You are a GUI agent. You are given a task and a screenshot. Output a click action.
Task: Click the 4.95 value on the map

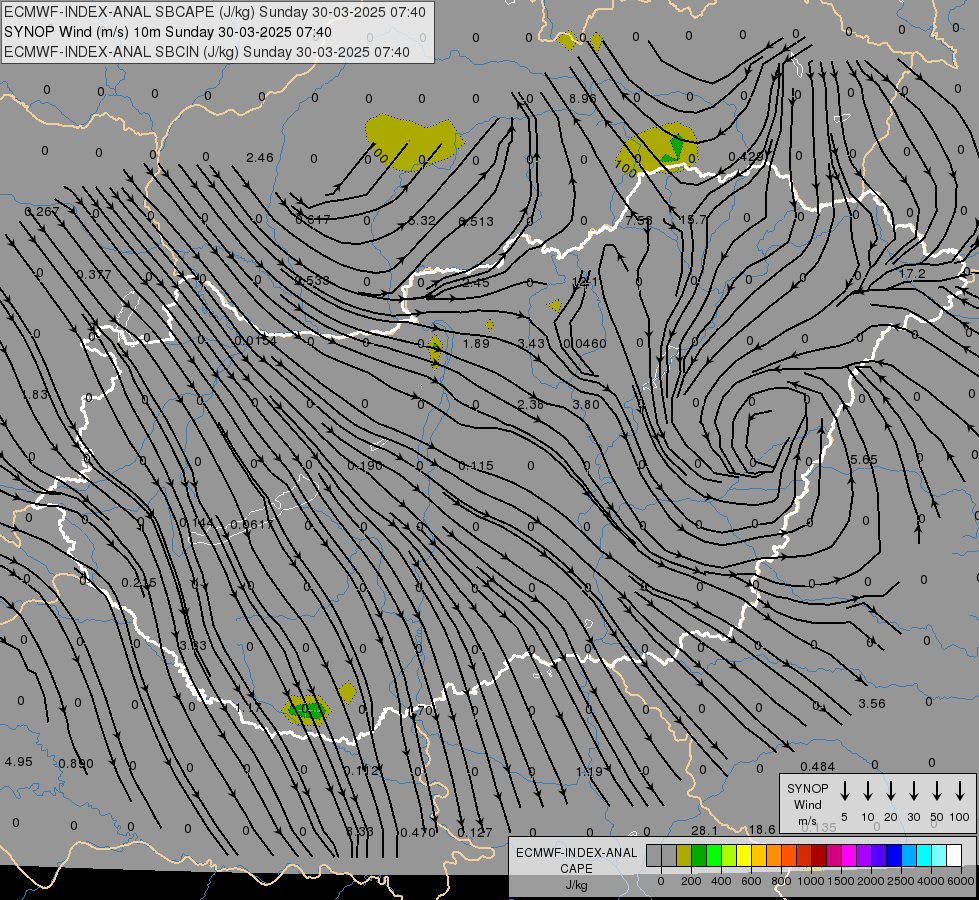pos(18,762)
